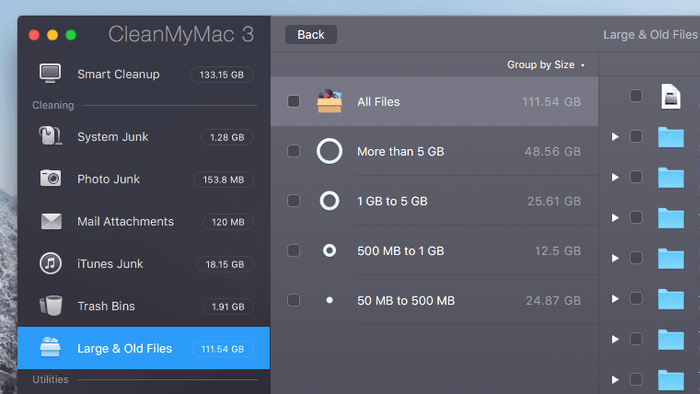Click the document file icon in file list
The image size is (700, 394).
(671, 96)
